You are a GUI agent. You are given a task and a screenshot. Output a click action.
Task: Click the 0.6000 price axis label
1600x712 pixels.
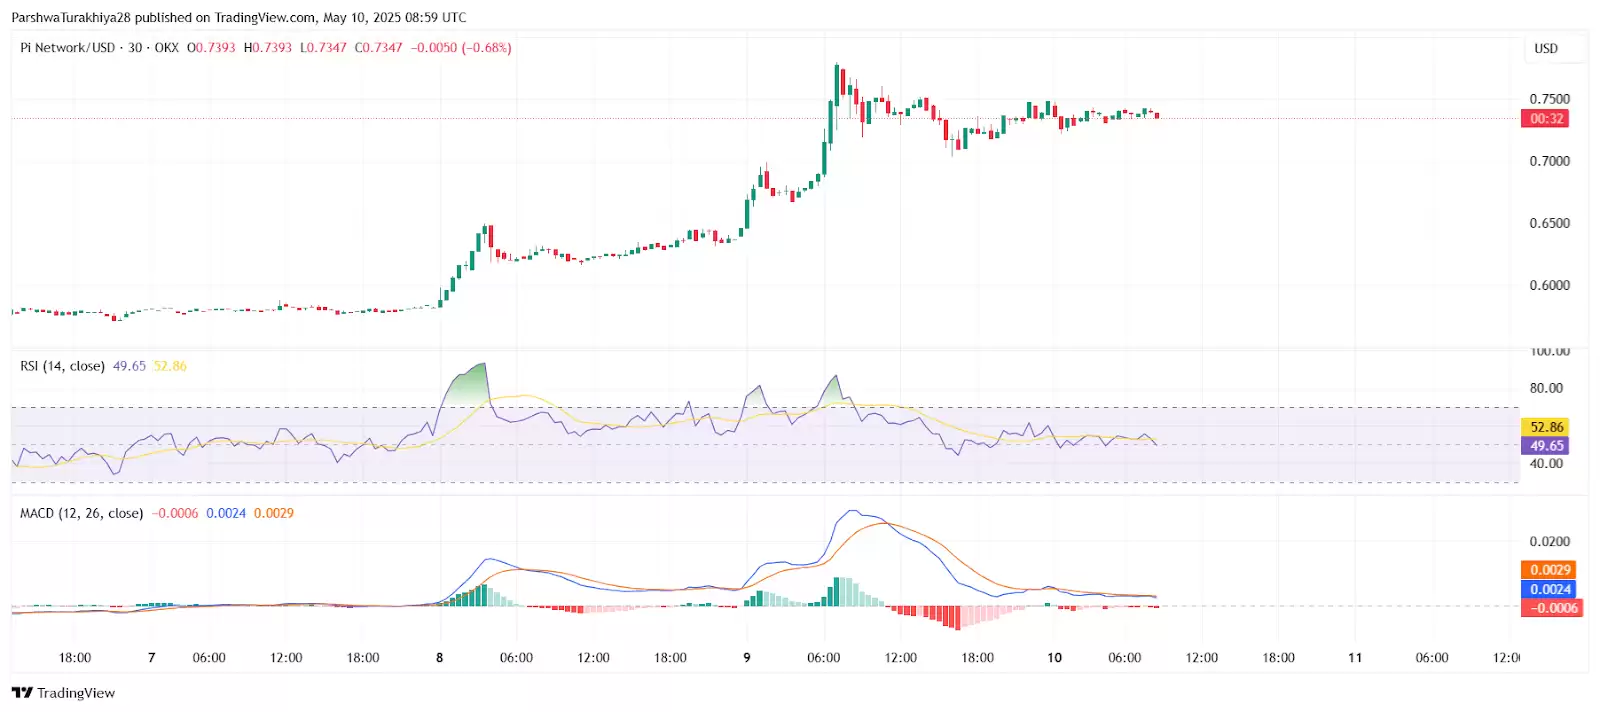(x=1549, y=285)
